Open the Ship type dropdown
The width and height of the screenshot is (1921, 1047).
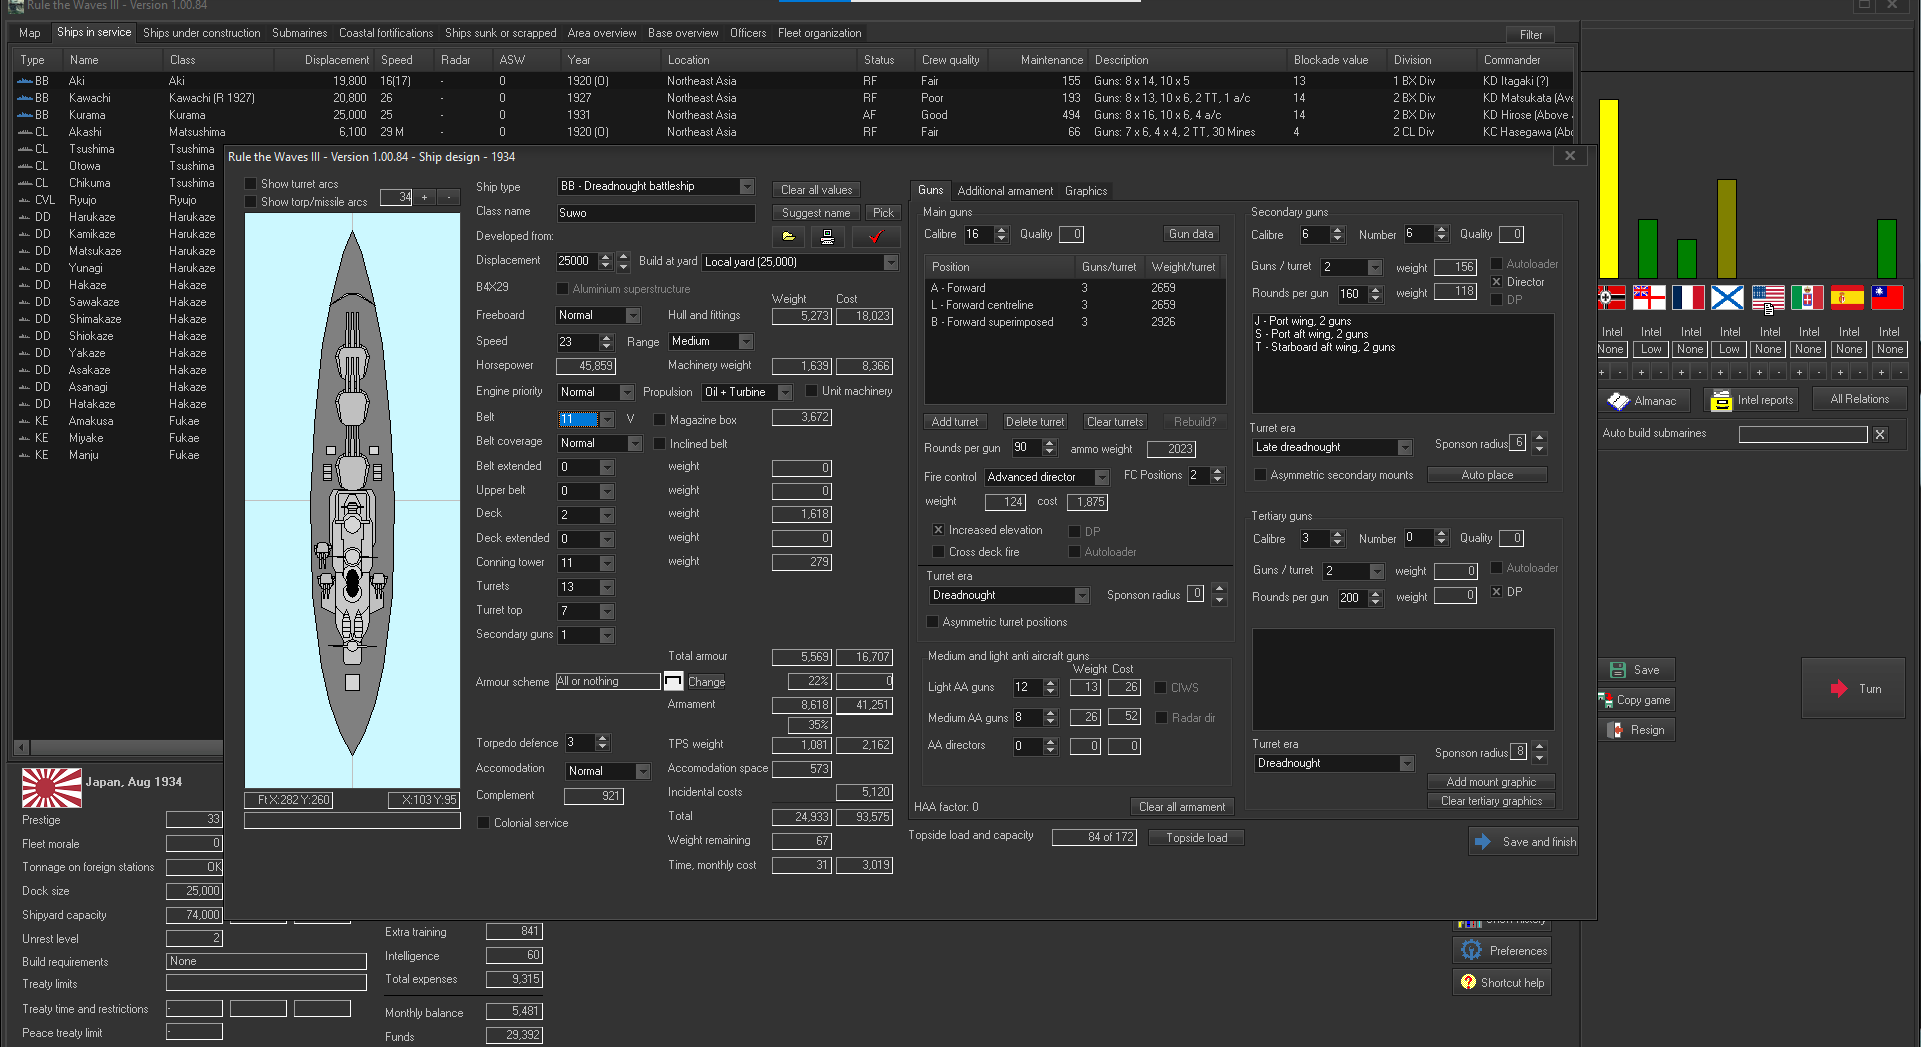(x=746, y=187)
